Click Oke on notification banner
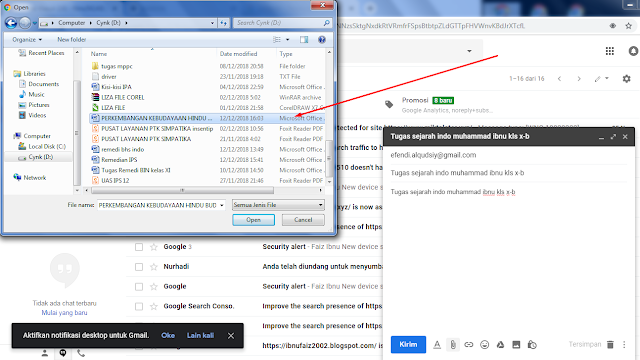This screenshot has width=640, height=360. [x=168, y=336]
